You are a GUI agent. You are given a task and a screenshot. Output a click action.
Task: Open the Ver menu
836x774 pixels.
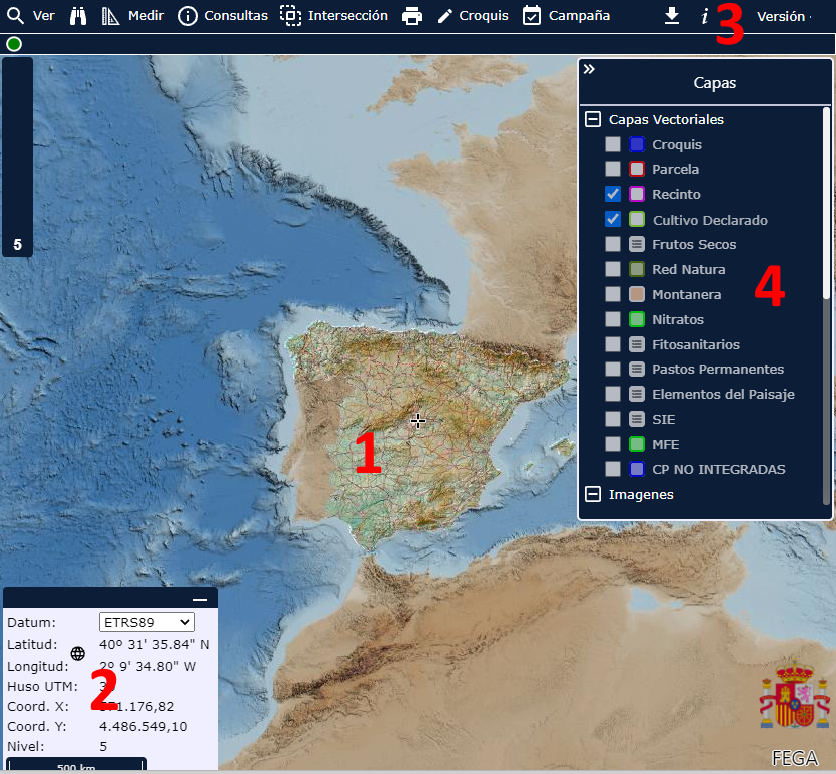pyautogui.click(x=31, y=16)
